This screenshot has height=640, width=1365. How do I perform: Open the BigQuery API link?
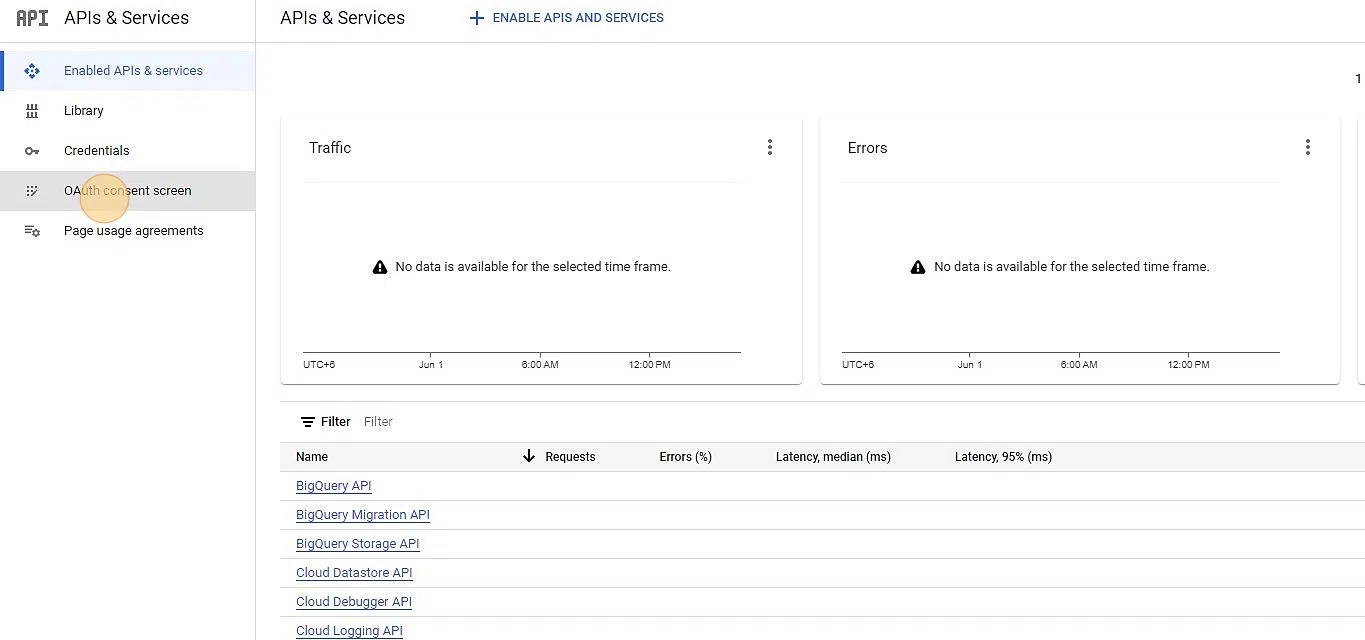334,486
